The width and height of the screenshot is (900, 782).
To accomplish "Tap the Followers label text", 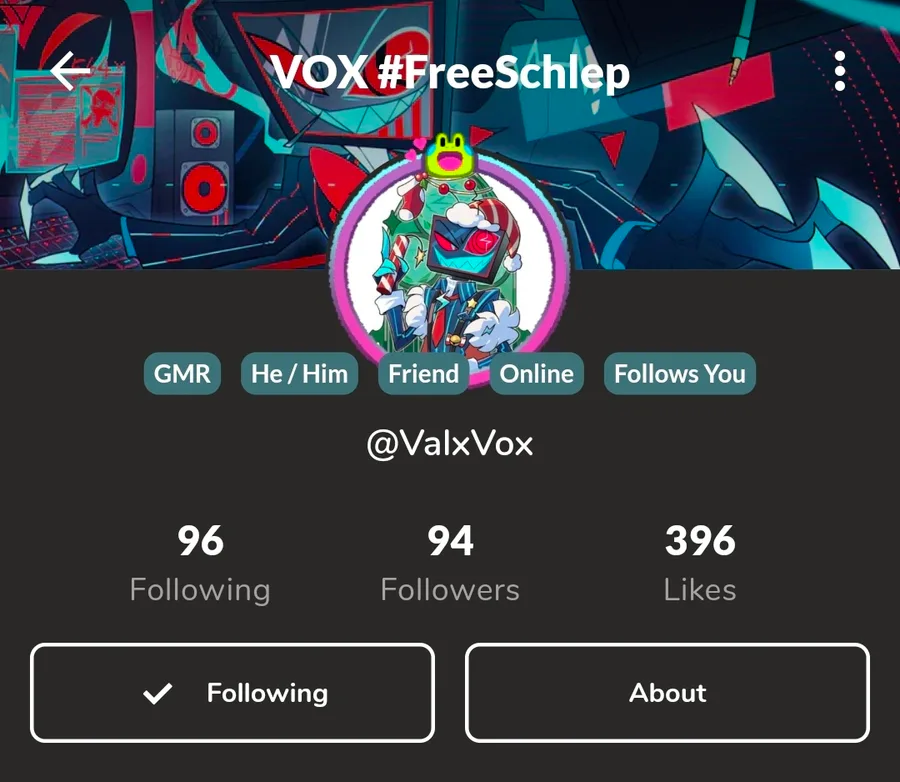I will coord(450,590).
